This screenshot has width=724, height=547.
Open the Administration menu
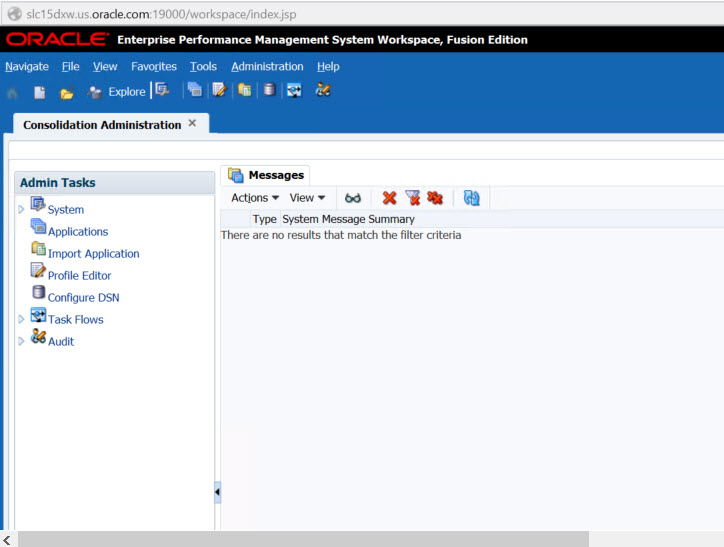tap(267, 67)
